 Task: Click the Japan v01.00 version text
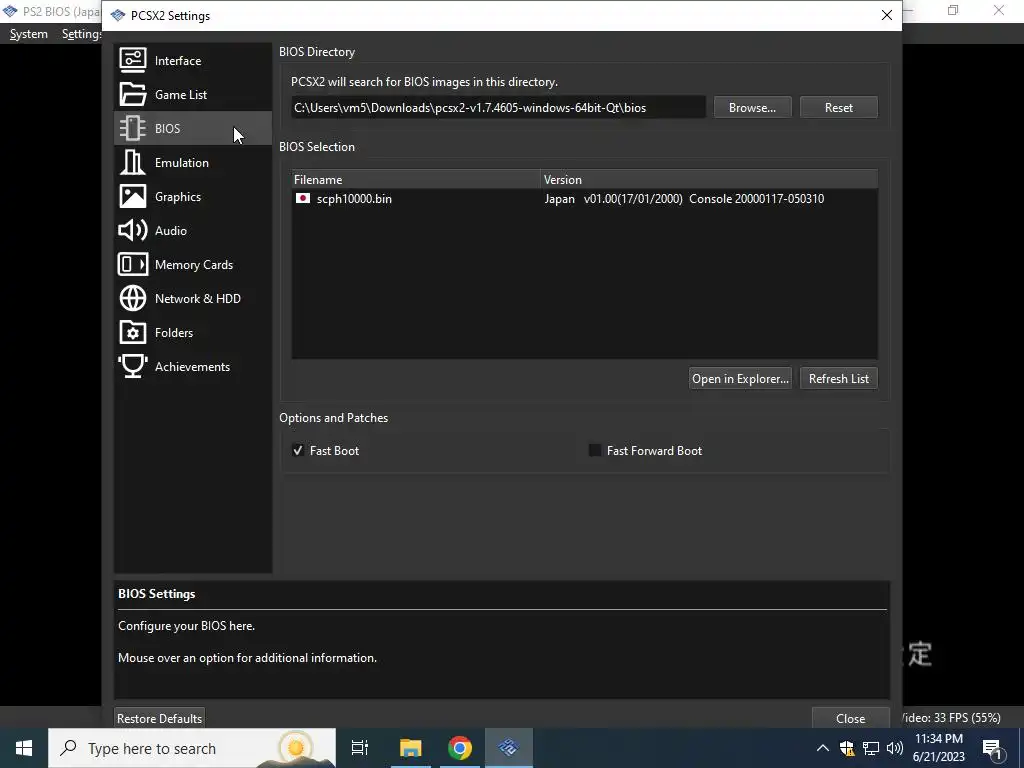point(684,198)
